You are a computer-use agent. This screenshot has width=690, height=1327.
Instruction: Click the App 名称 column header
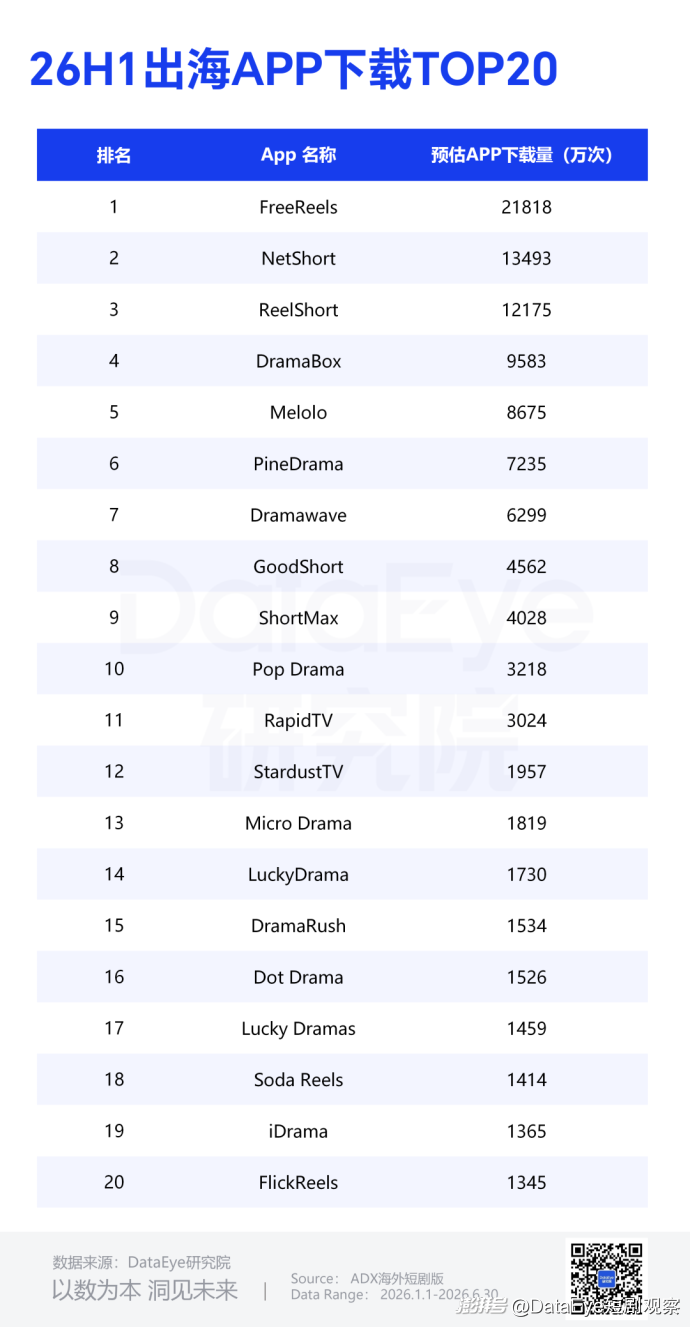click(298, 155)
